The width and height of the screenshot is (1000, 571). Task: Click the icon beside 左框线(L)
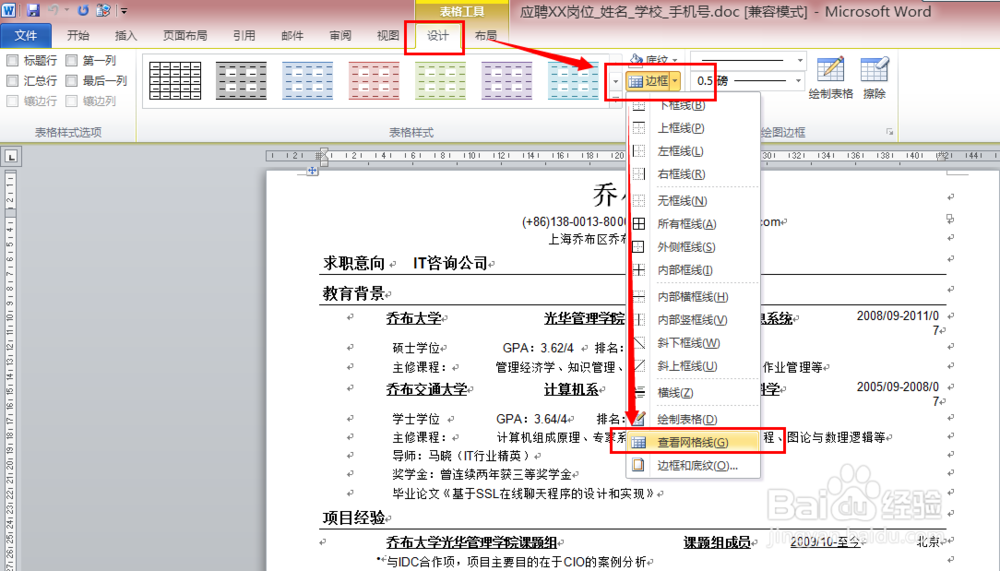(638, 151)
